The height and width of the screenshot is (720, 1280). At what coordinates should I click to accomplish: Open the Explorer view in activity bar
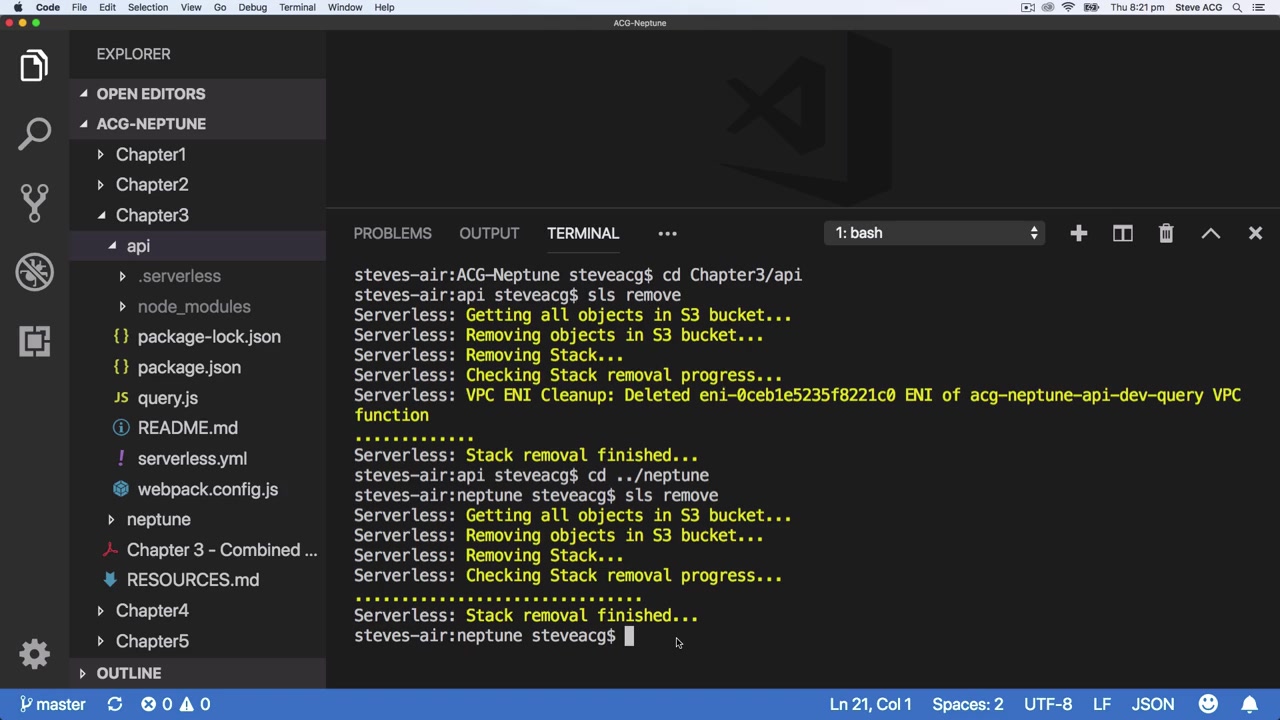(x=34, y=66)
